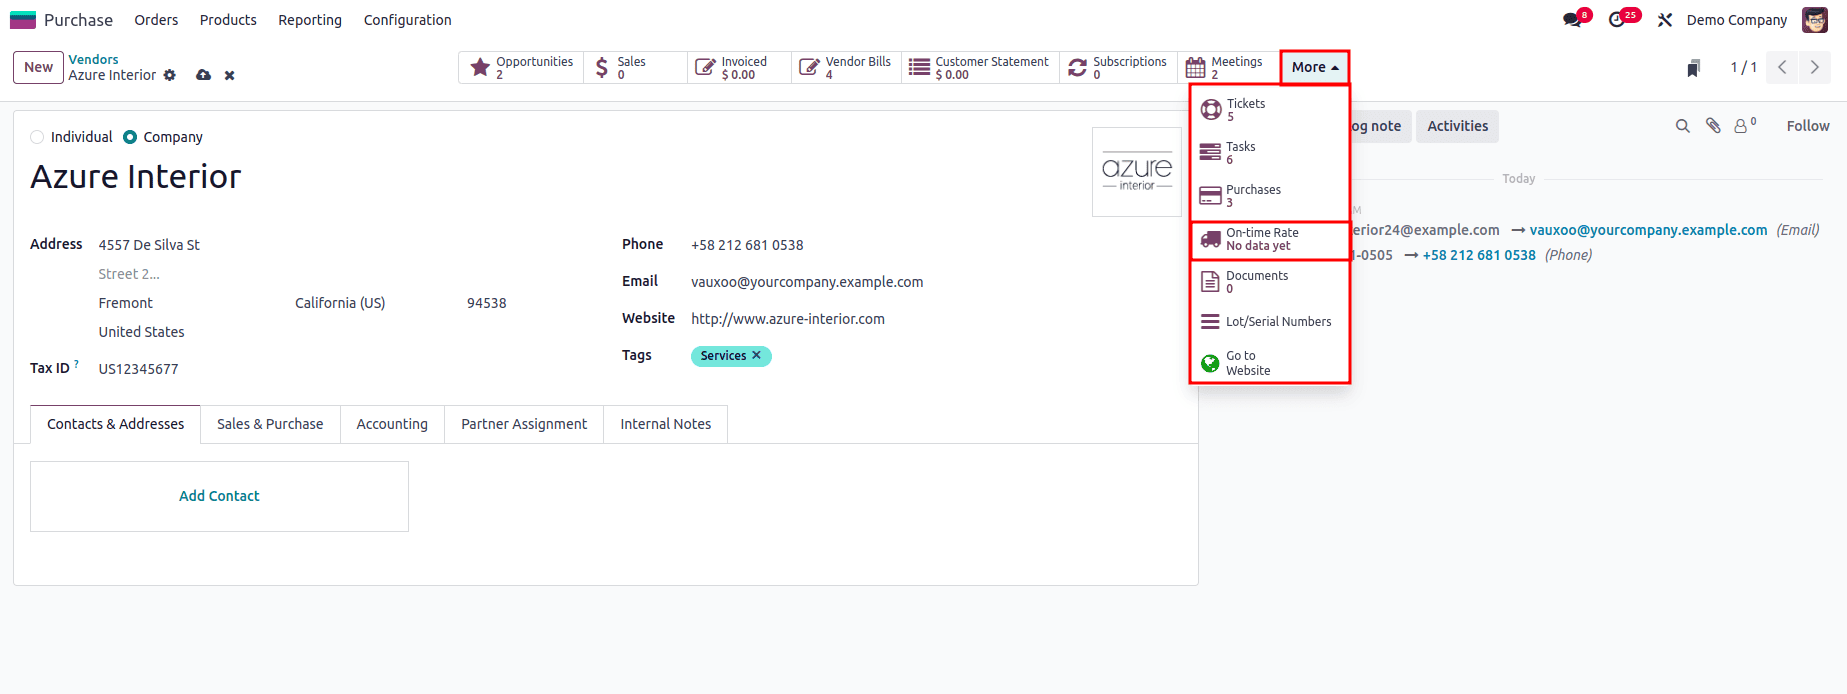The image size is (1847, 694).
Task: Search messages in the chatter
Action: click(x=1682, y=126)
